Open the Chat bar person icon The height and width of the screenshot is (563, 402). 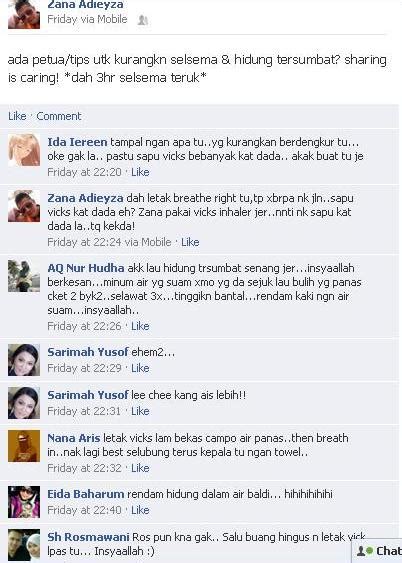click(361, 551)
